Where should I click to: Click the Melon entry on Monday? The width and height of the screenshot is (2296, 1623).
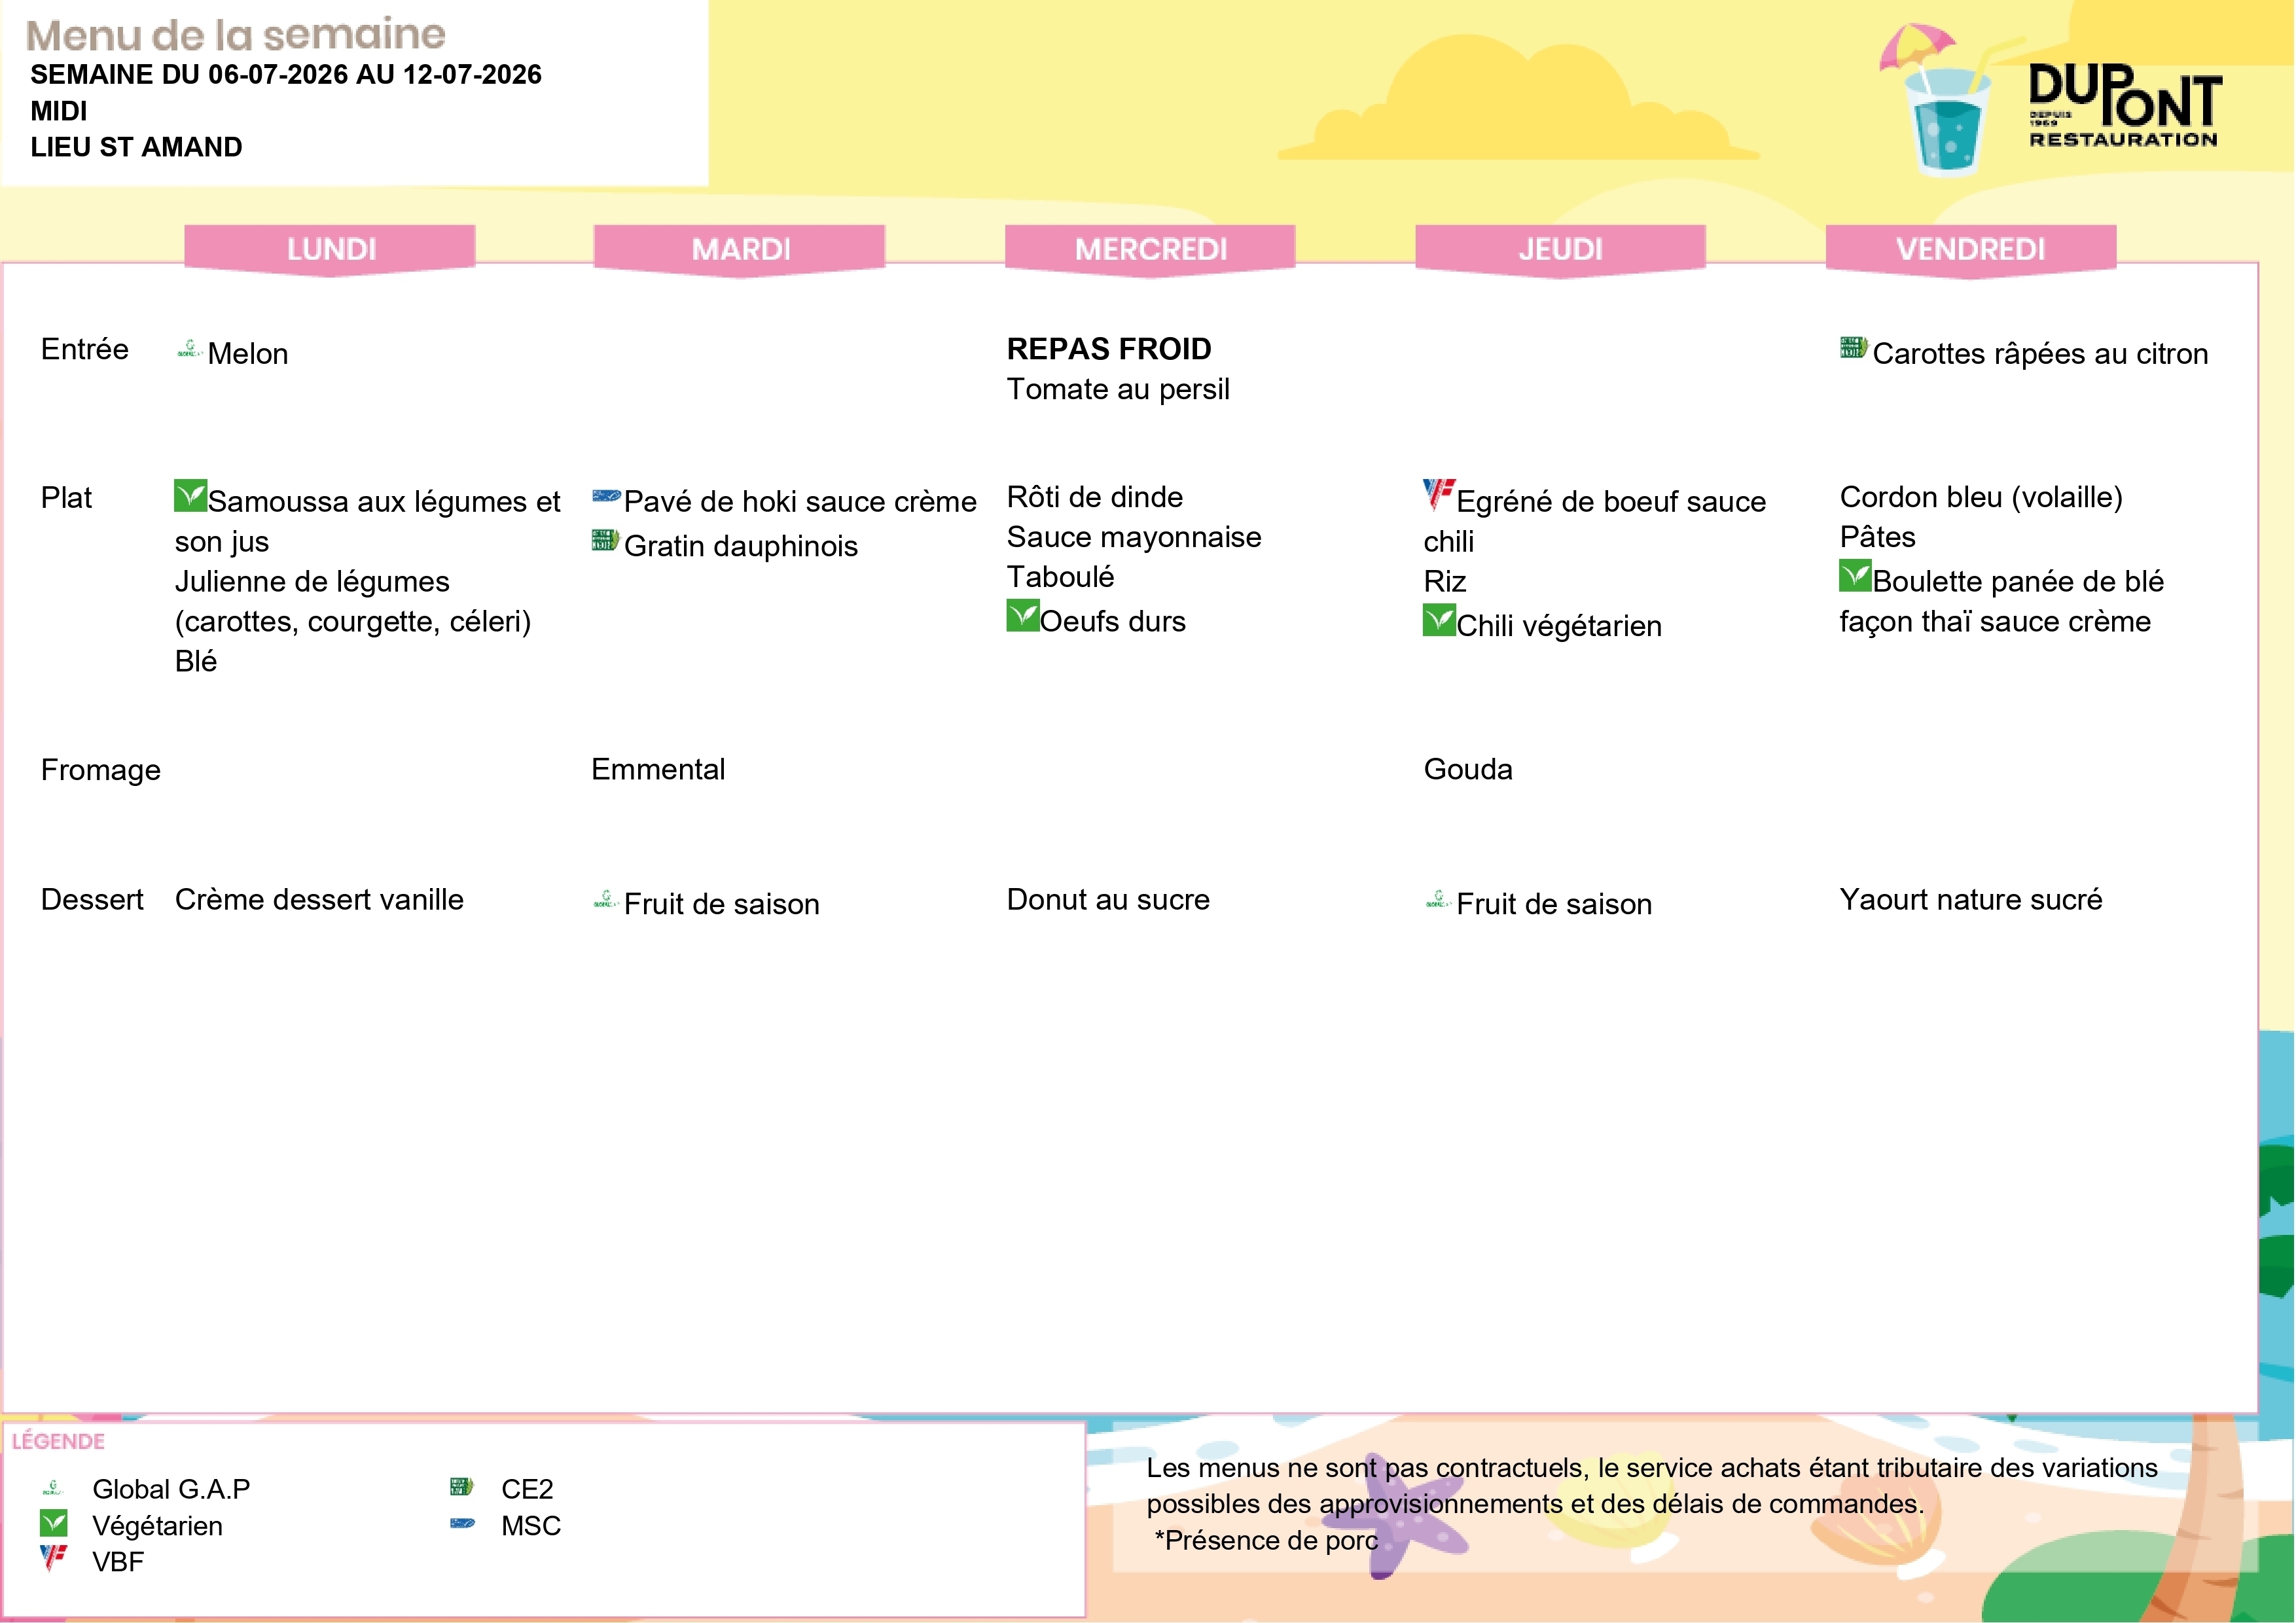pyautogui.click(x=248, y=353)
